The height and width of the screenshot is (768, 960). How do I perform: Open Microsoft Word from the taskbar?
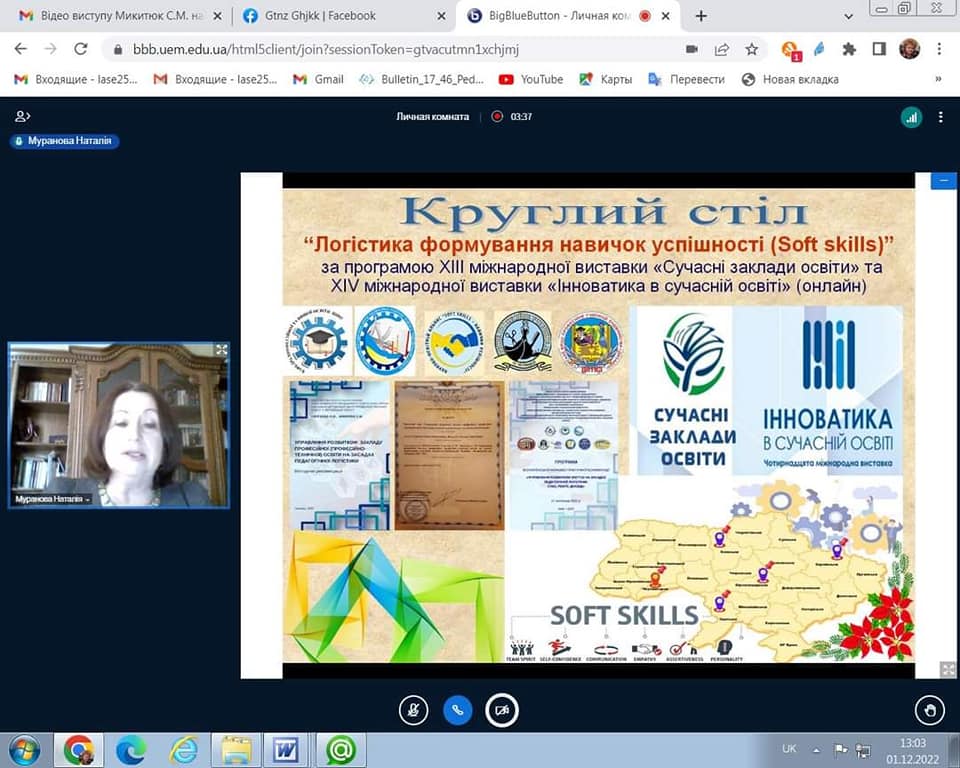[x=285, y=749]
